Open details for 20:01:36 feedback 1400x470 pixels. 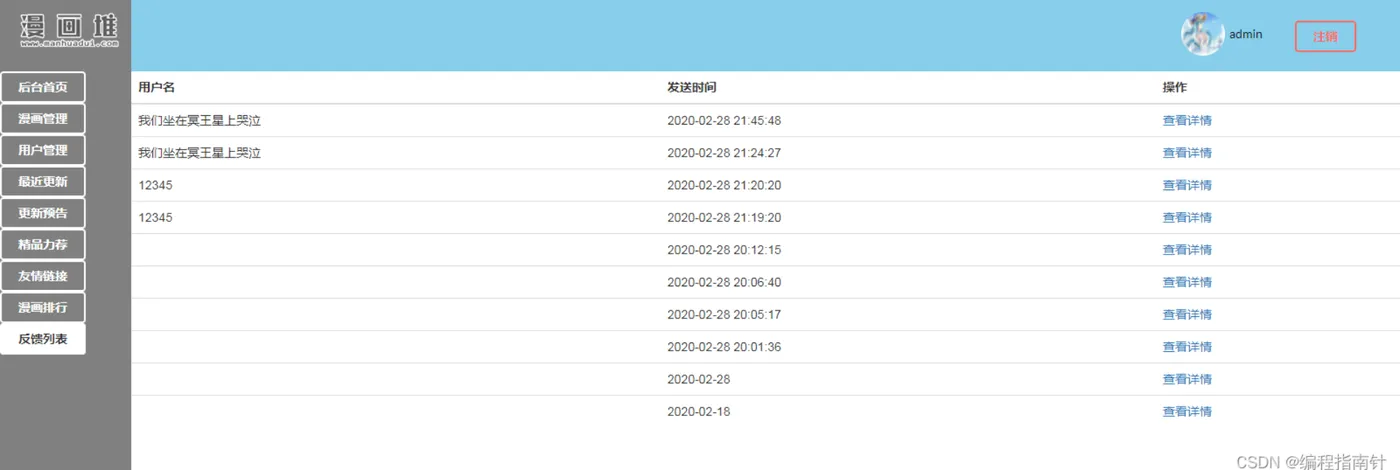(1187, 347)
